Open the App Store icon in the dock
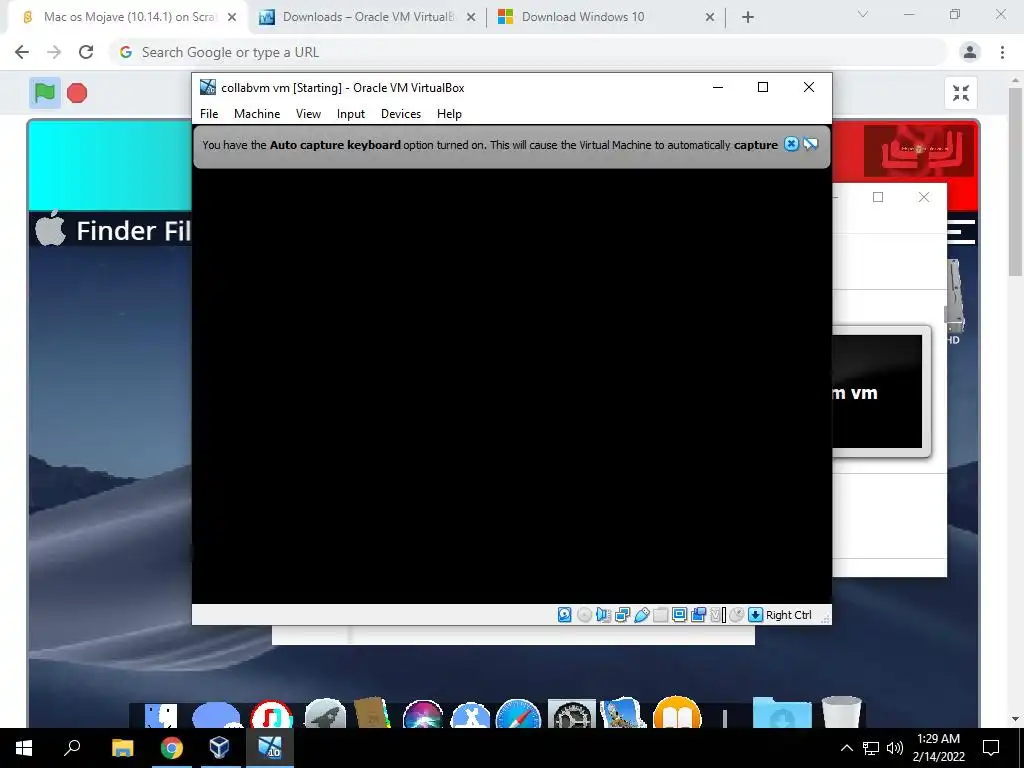 click(x=470, y=716)
